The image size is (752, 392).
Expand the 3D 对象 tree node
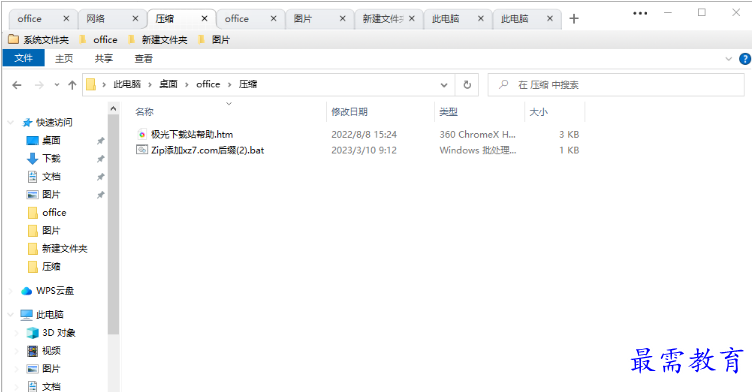pyautogui.click(x=17, y=333)
